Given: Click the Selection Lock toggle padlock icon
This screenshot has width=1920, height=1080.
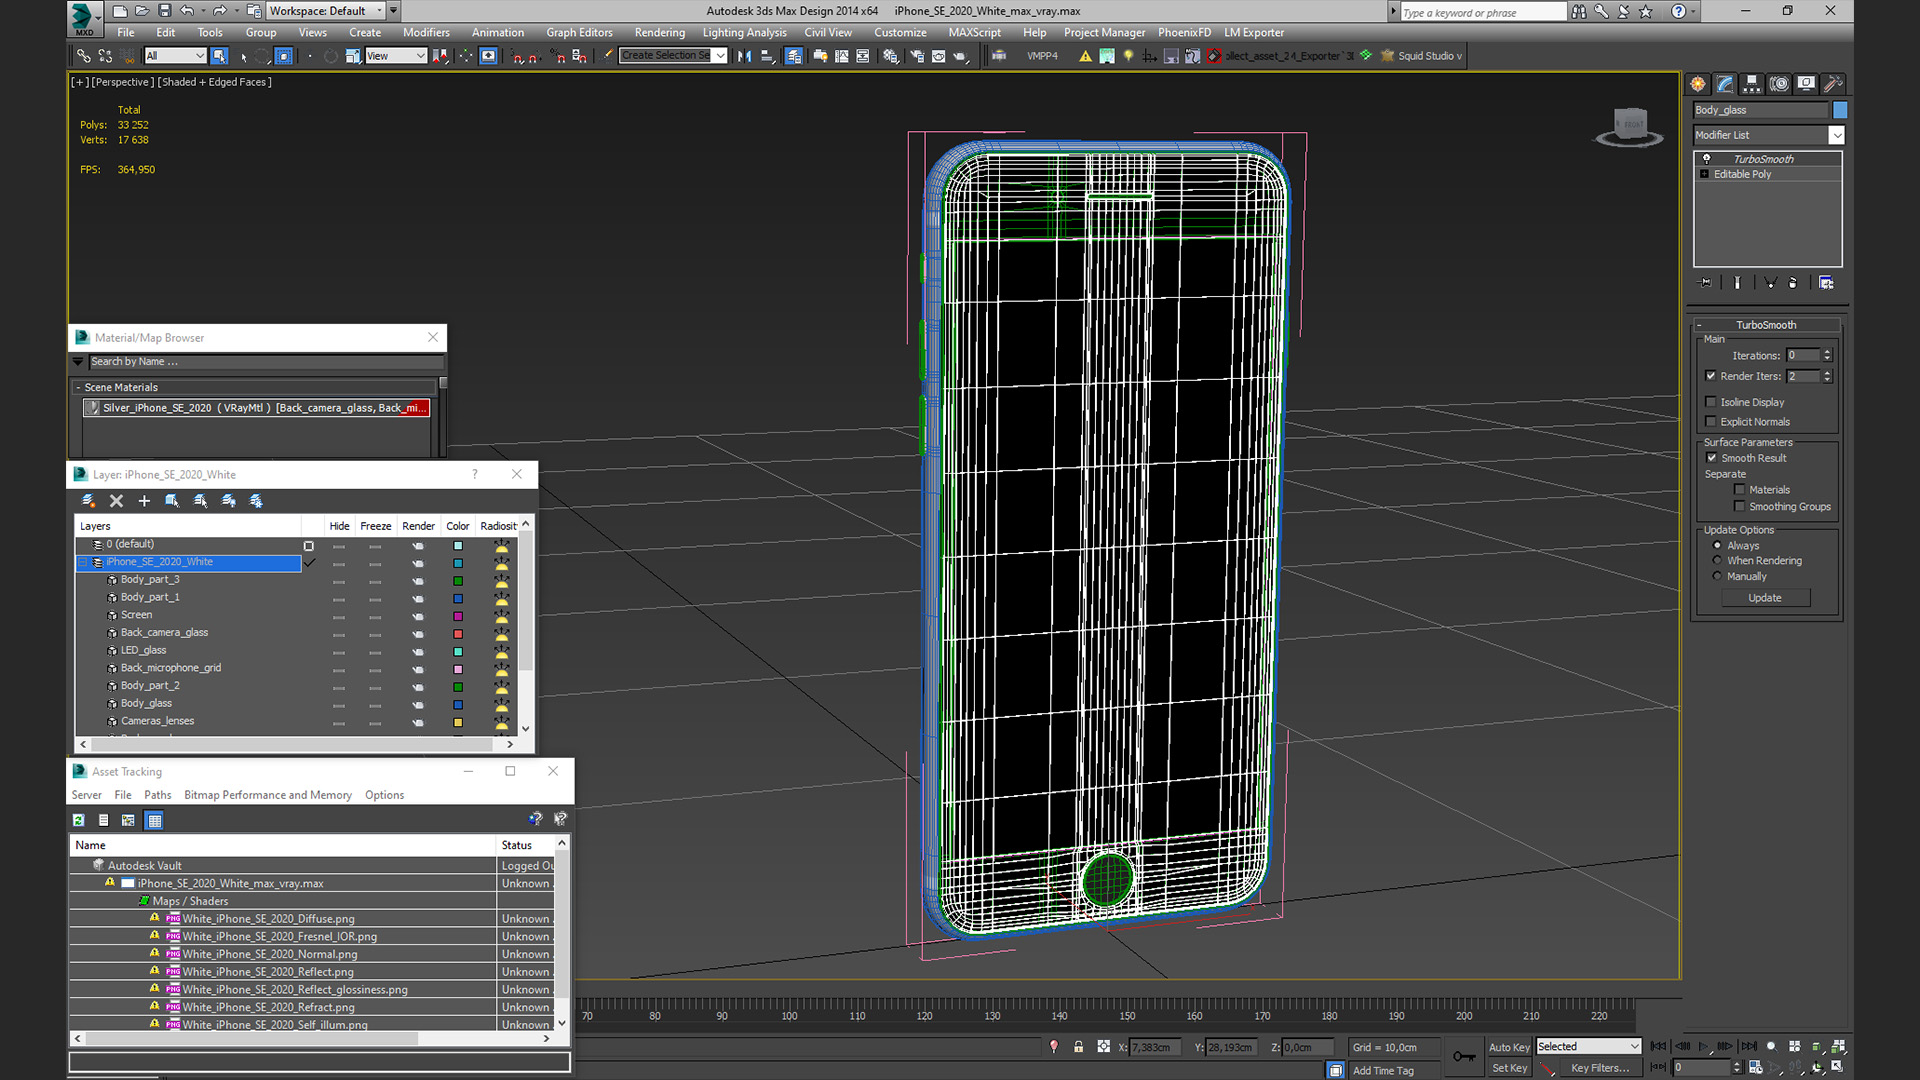Looking at the screenshot, I should (1078, 1047).
